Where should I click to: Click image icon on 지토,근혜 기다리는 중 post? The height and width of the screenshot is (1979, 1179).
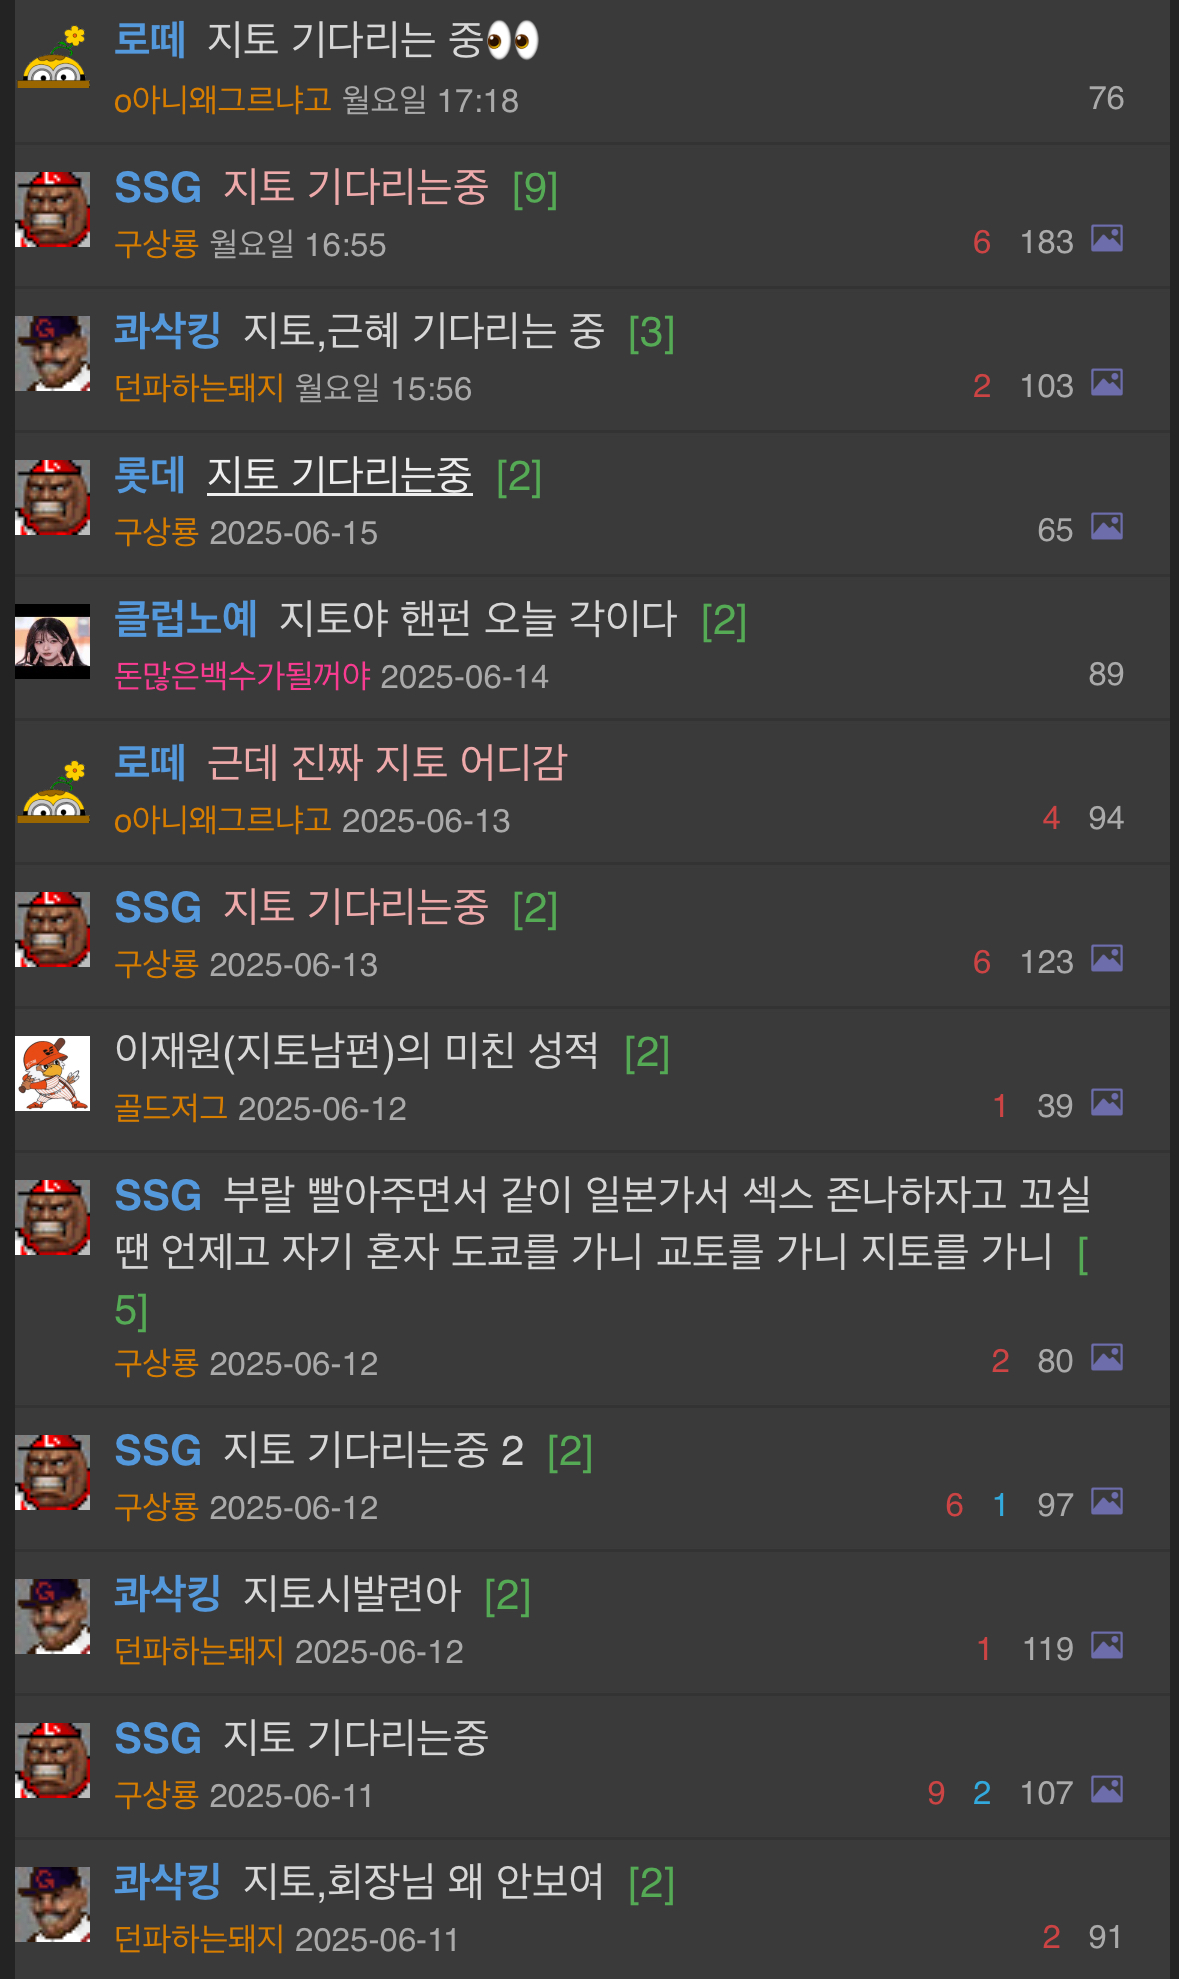pos(1106,383)
